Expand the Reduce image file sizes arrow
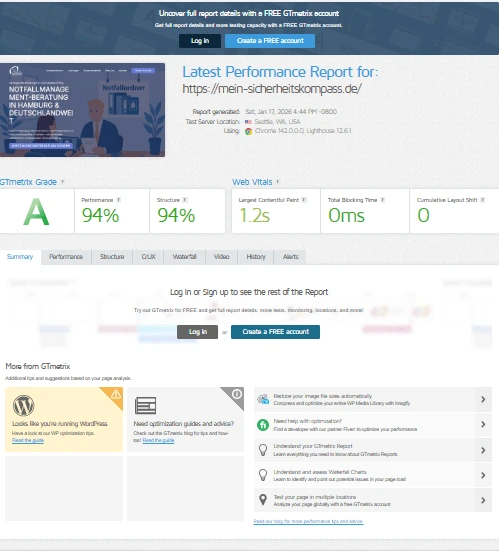Viewport: 499px width, 551px height. click(x=483, y=399)
